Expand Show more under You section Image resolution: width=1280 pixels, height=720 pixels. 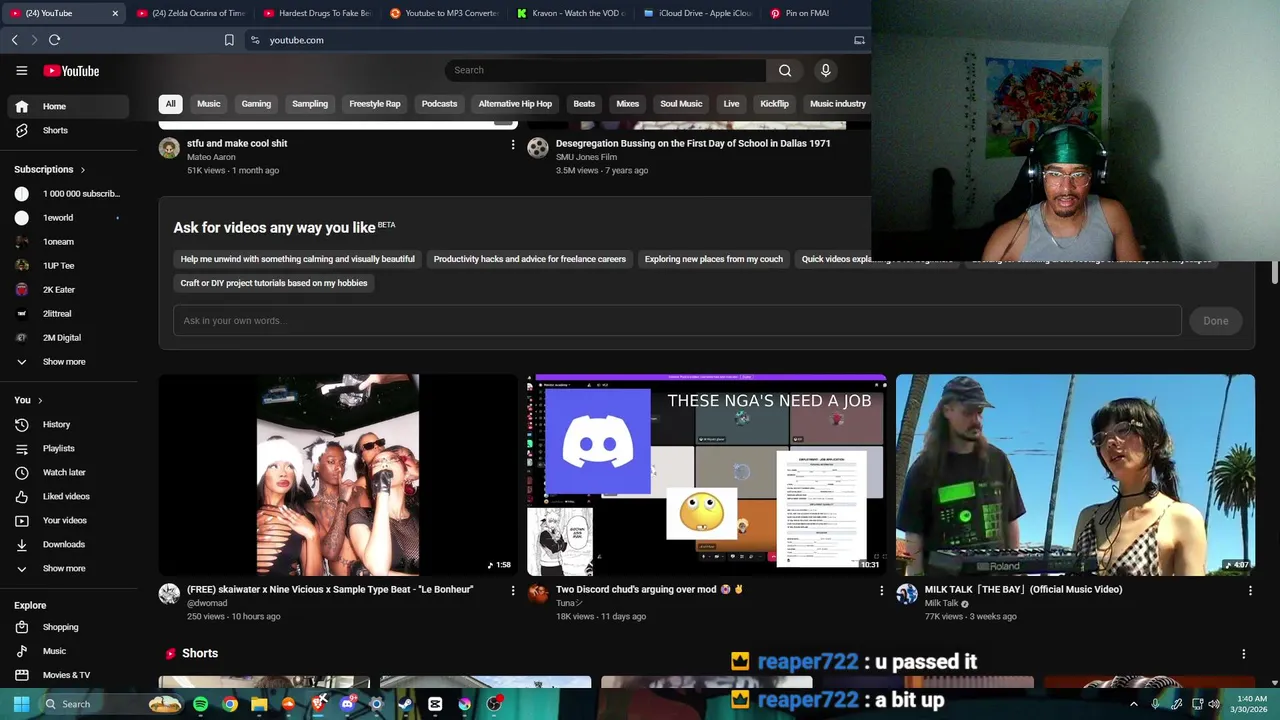[68, 568]
